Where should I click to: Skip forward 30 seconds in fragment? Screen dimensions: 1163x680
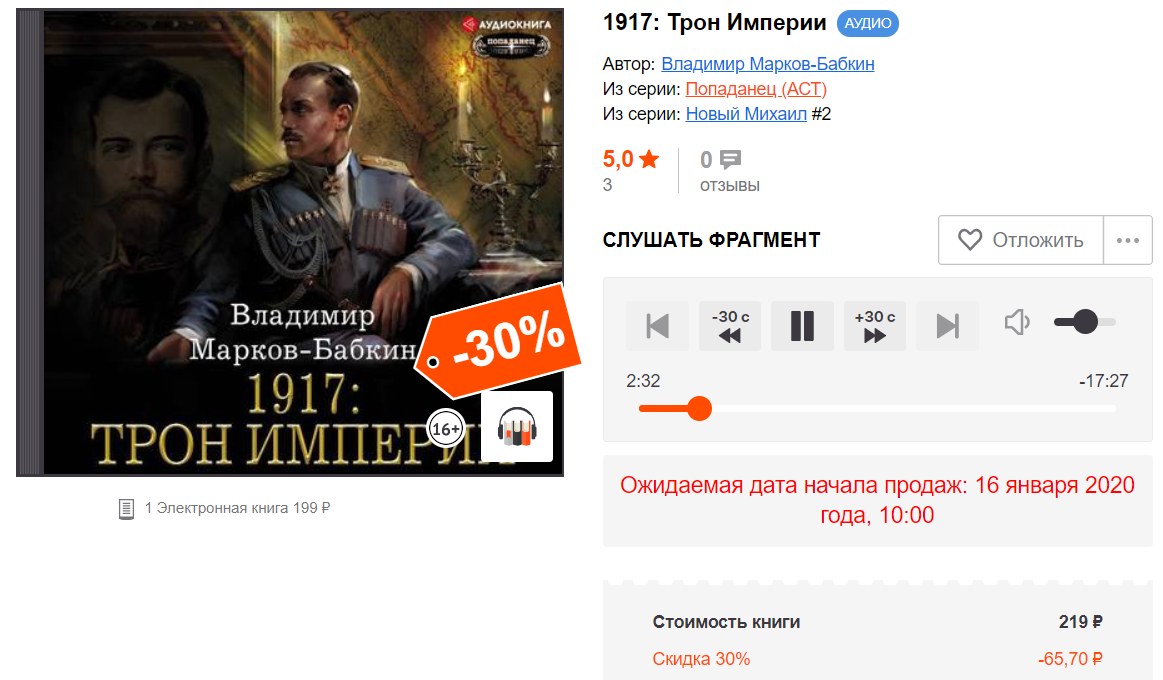click(874, 326)
